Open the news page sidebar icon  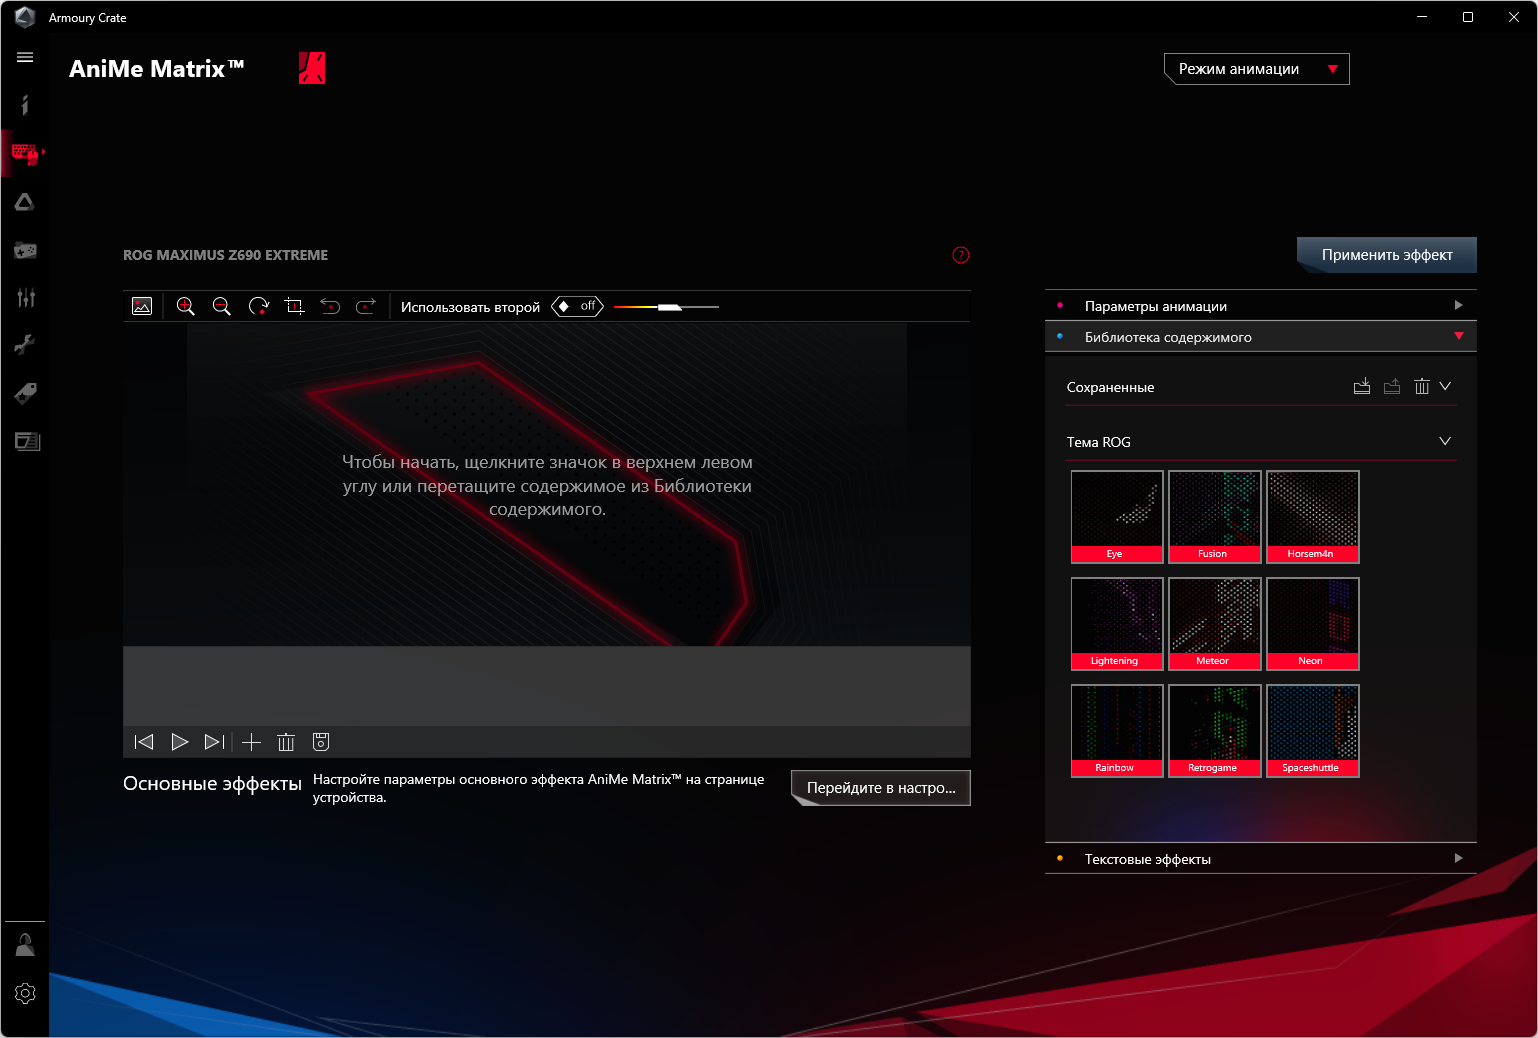click(27, 441)
